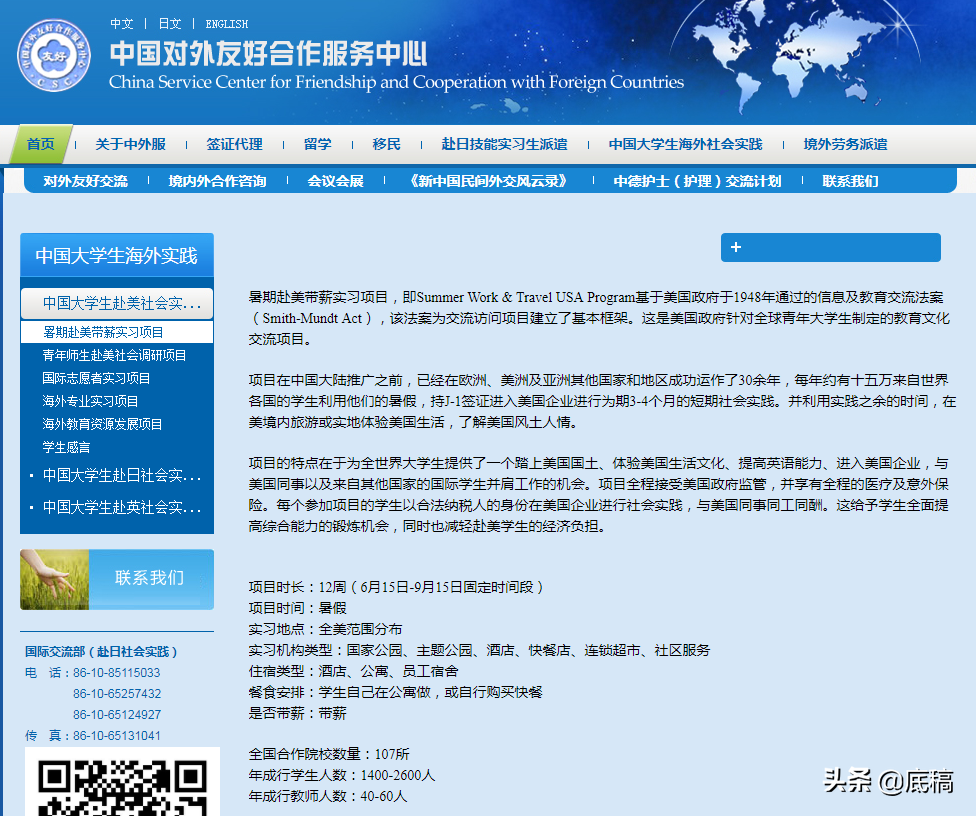Click the China Service Center circular logo emblem
Screen dimensions: 976x816
point(55,55)
